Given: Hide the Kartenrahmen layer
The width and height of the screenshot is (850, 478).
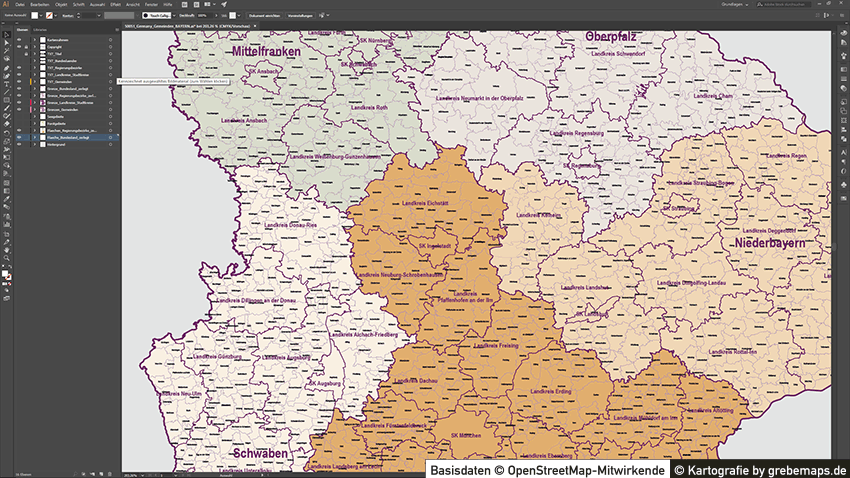Looking at the screenshot, I should tap(19, 39).
